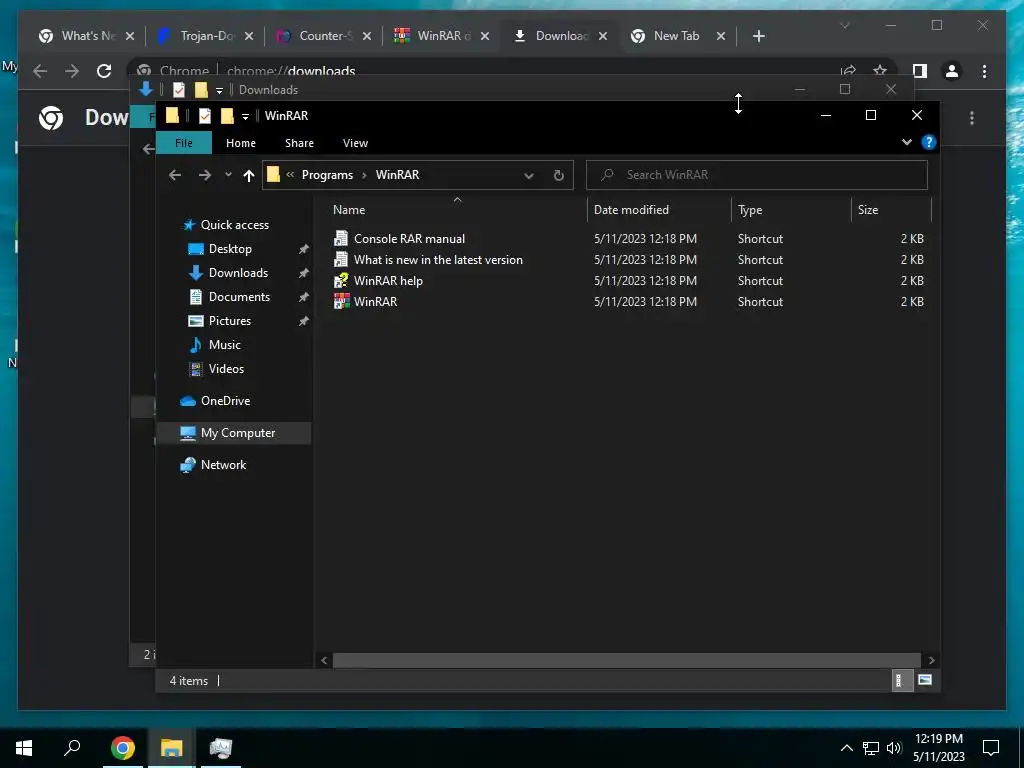Go forward in WinRAR Explorer window

[204, 175]
